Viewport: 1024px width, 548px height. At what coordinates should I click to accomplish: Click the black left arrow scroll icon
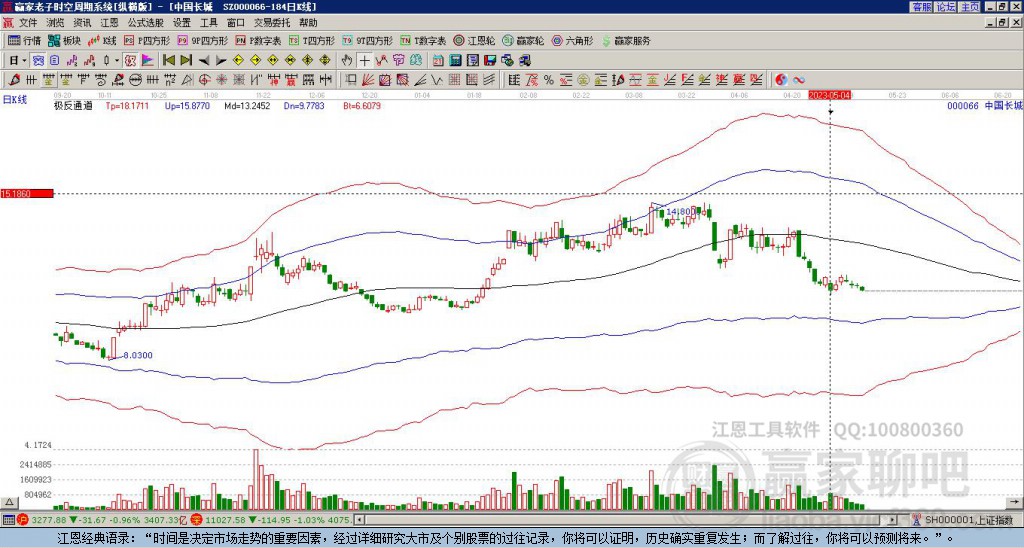(x=204, y=61)
